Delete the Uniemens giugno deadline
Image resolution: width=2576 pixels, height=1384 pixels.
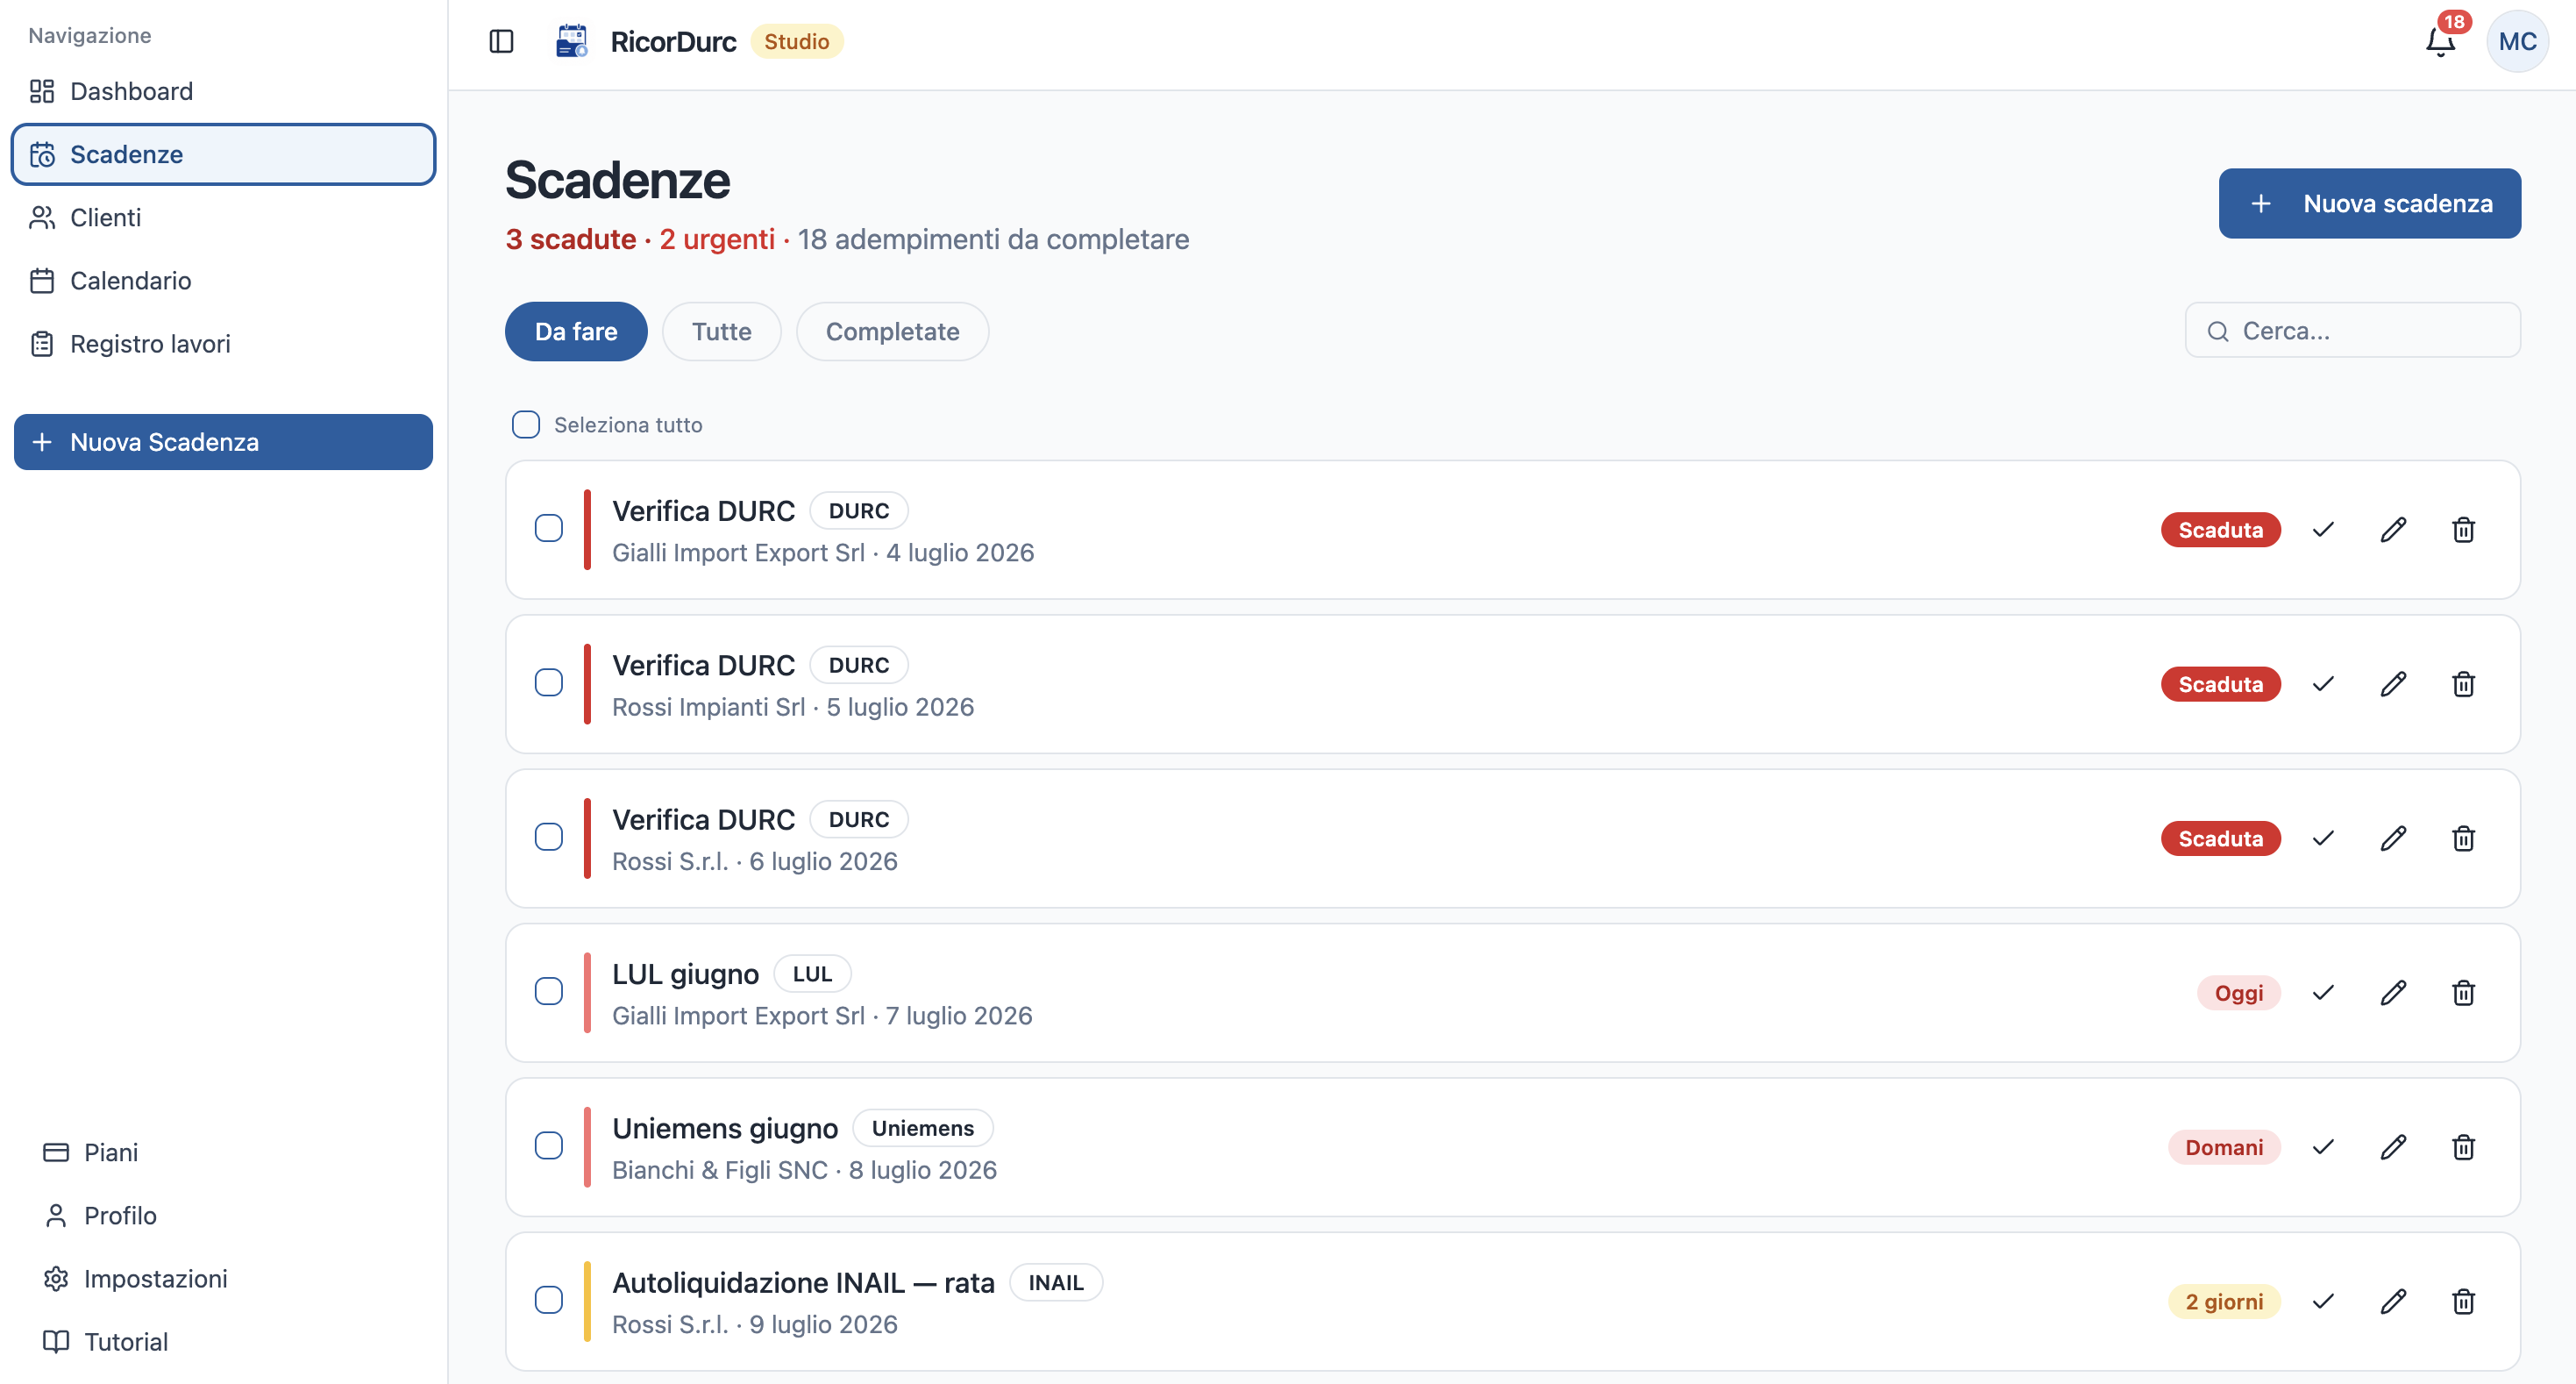point(2463,1147)
